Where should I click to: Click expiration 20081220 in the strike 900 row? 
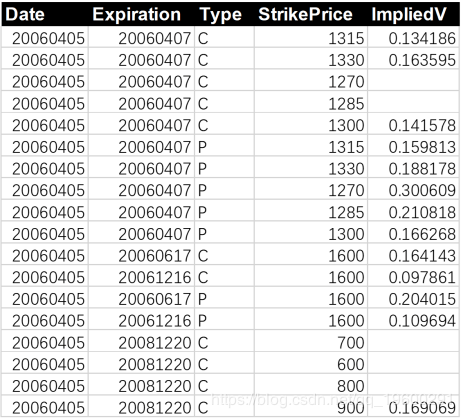155,408
